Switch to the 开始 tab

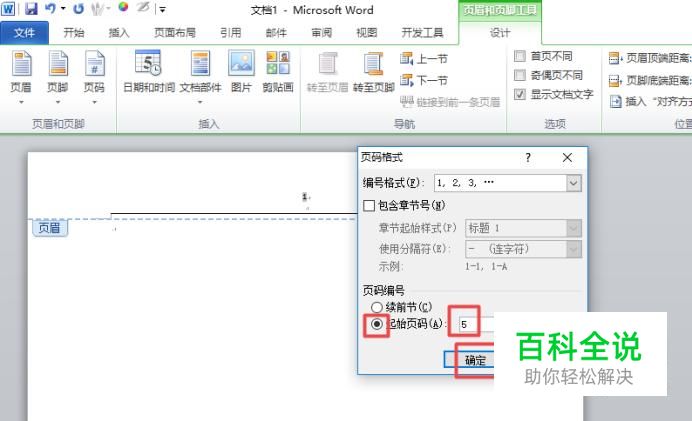coord(74,33)
